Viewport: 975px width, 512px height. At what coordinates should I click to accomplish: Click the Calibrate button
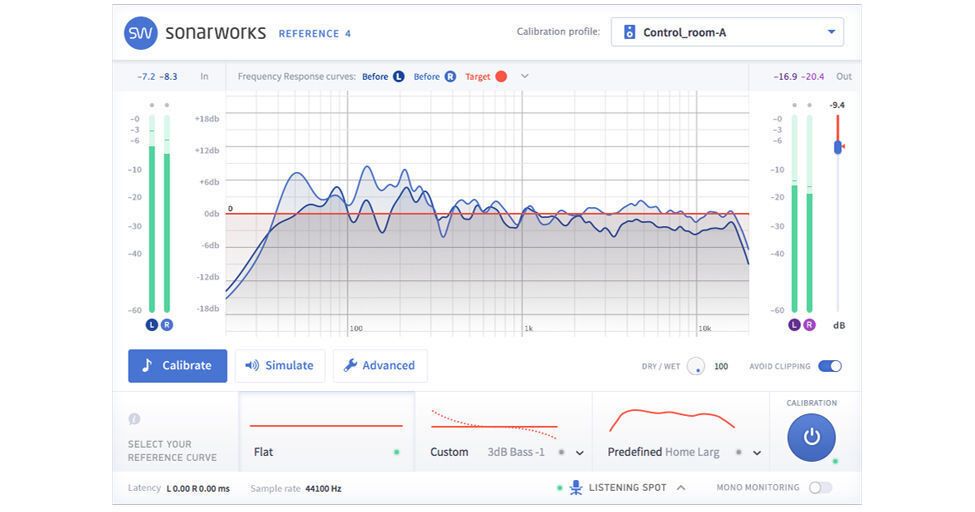(178, 366)
